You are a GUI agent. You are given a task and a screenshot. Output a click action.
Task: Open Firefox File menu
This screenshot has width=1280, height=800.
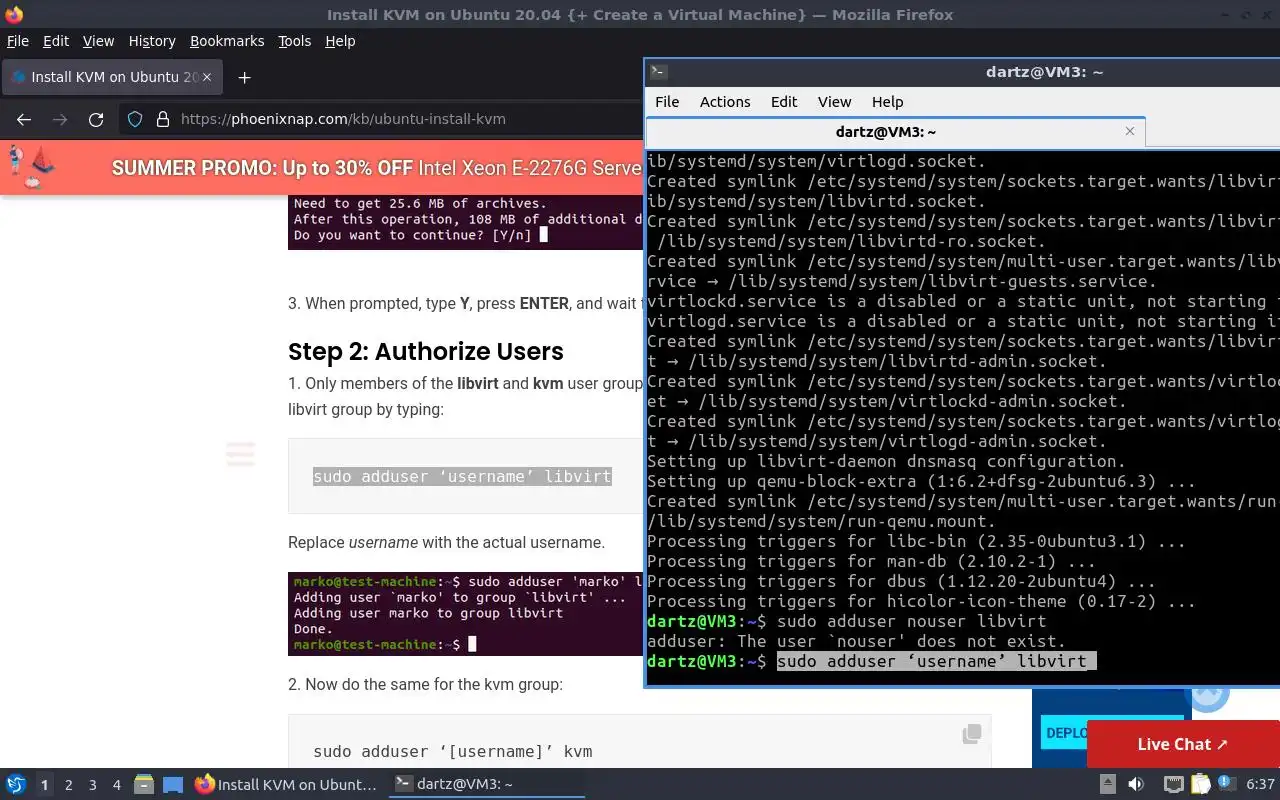coord(18,41)
